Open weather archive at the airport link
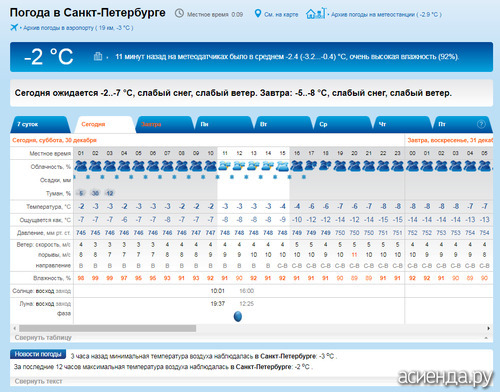 pos(78,28)
